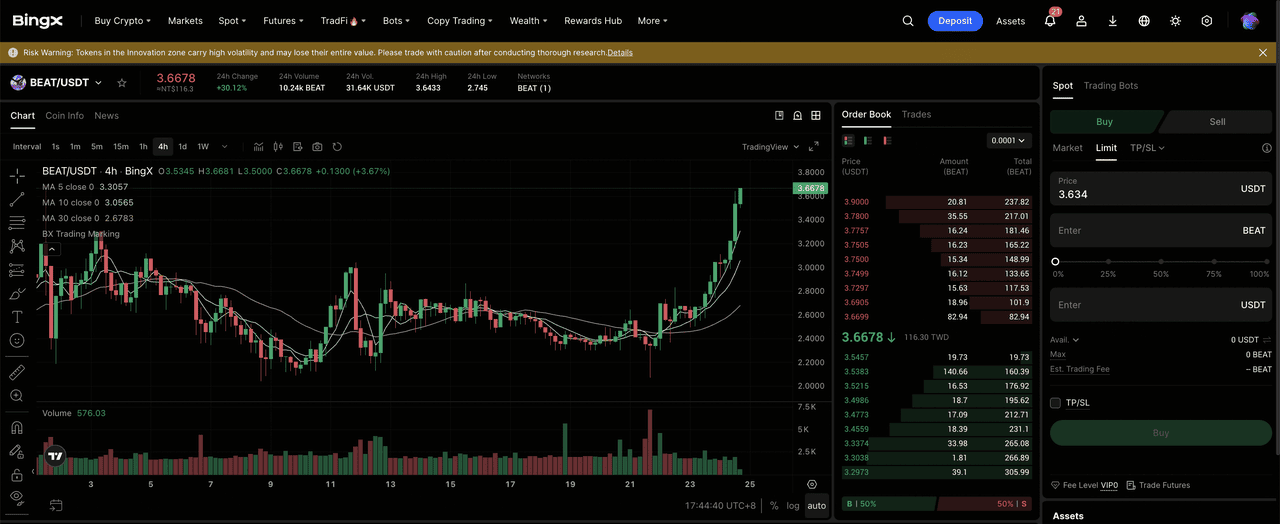Viewport: 1280px width, 524px height.
Task: Open the app download icon
Action: pos(1113,21)
